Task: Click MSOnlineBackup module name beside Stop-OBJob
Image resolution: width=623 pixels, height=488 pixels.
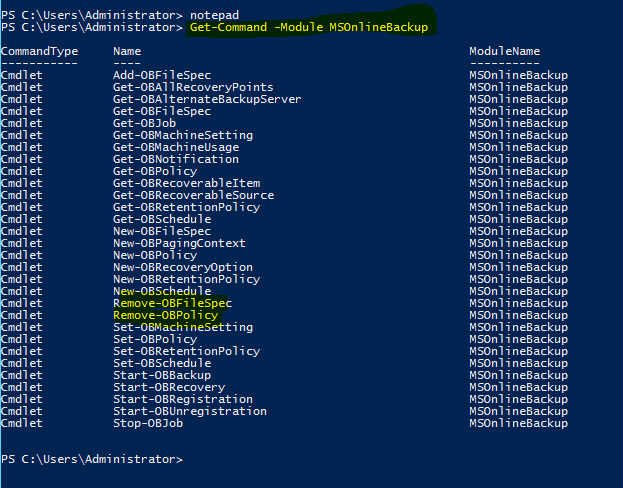Action: (x=519, y=423)
